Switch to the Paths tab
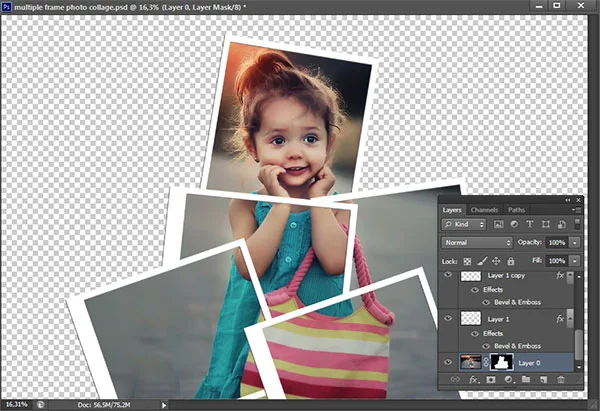600x411 pixels. pos(517,210)
